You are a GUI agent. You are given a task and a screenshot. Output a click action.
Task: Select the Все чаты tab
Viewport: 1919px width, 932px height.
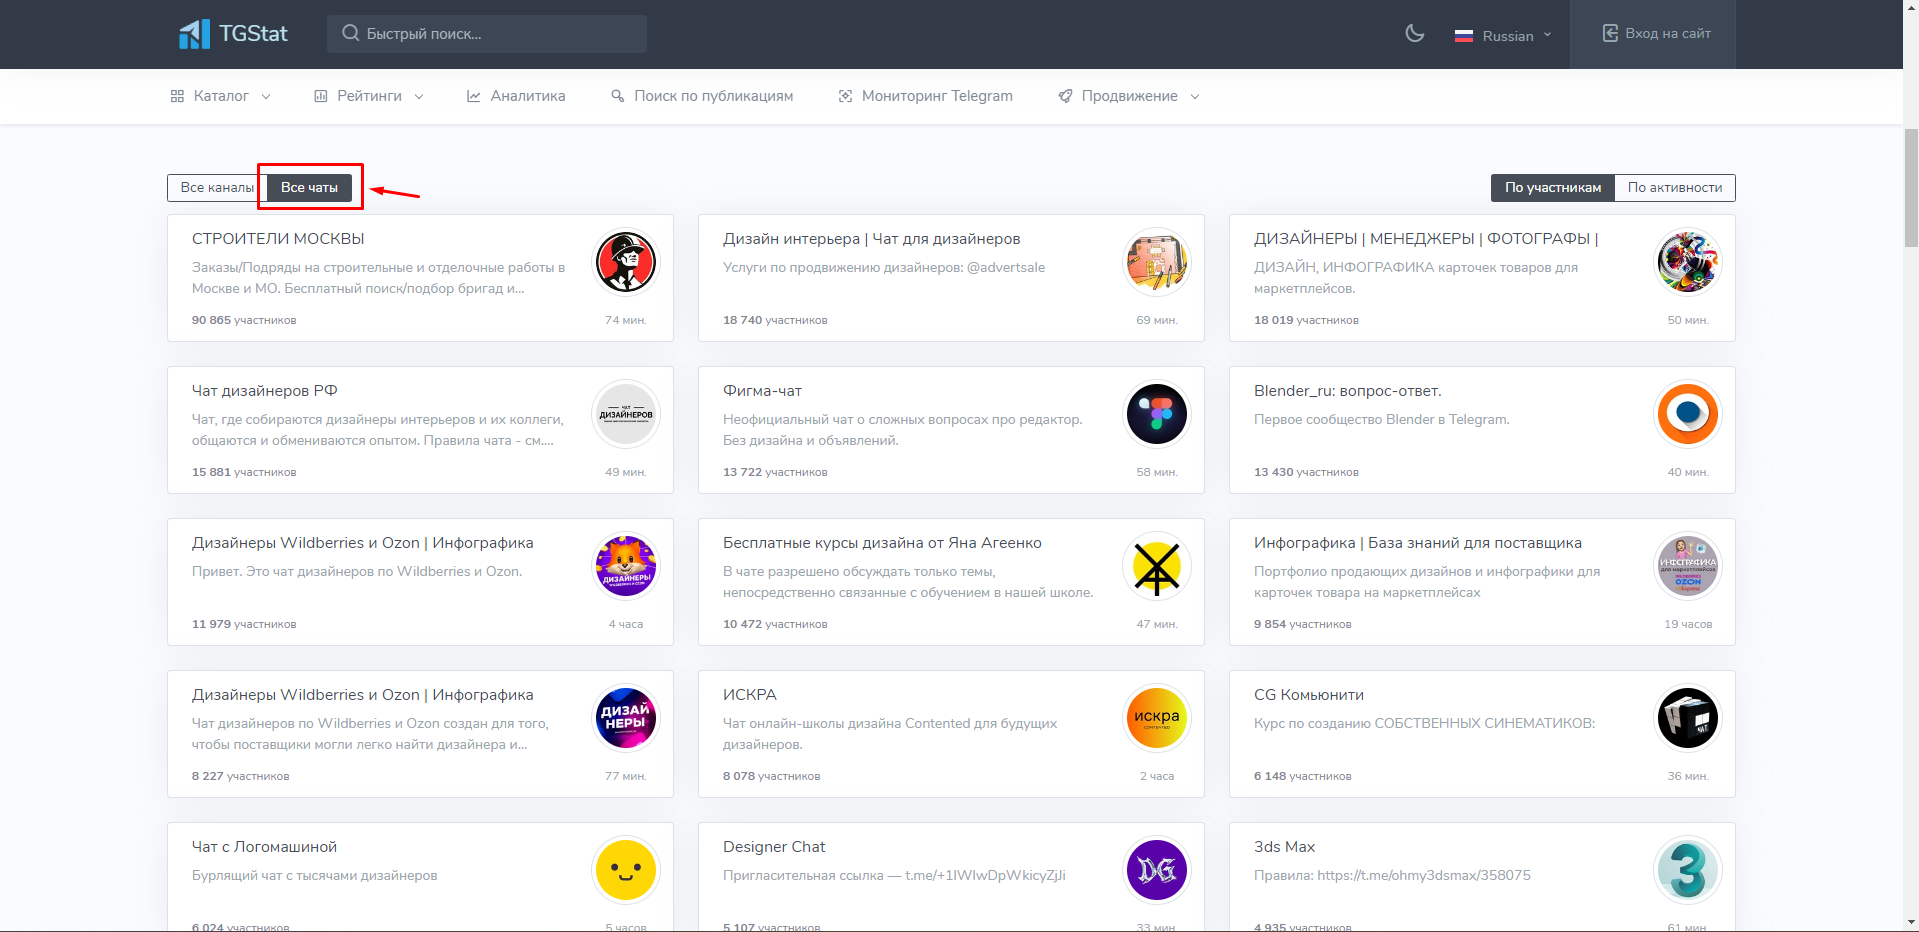[x=309, y=187]
